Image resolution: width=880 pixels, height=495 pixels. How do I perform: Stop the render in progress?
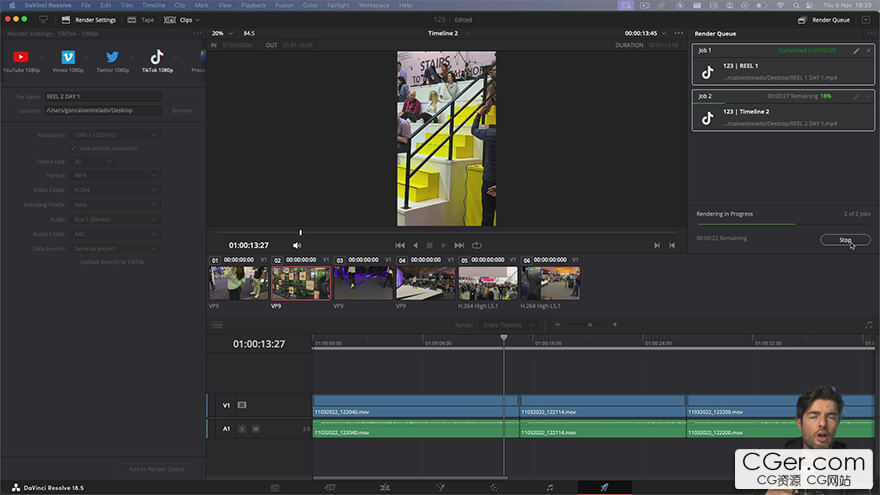coord(845,240)
